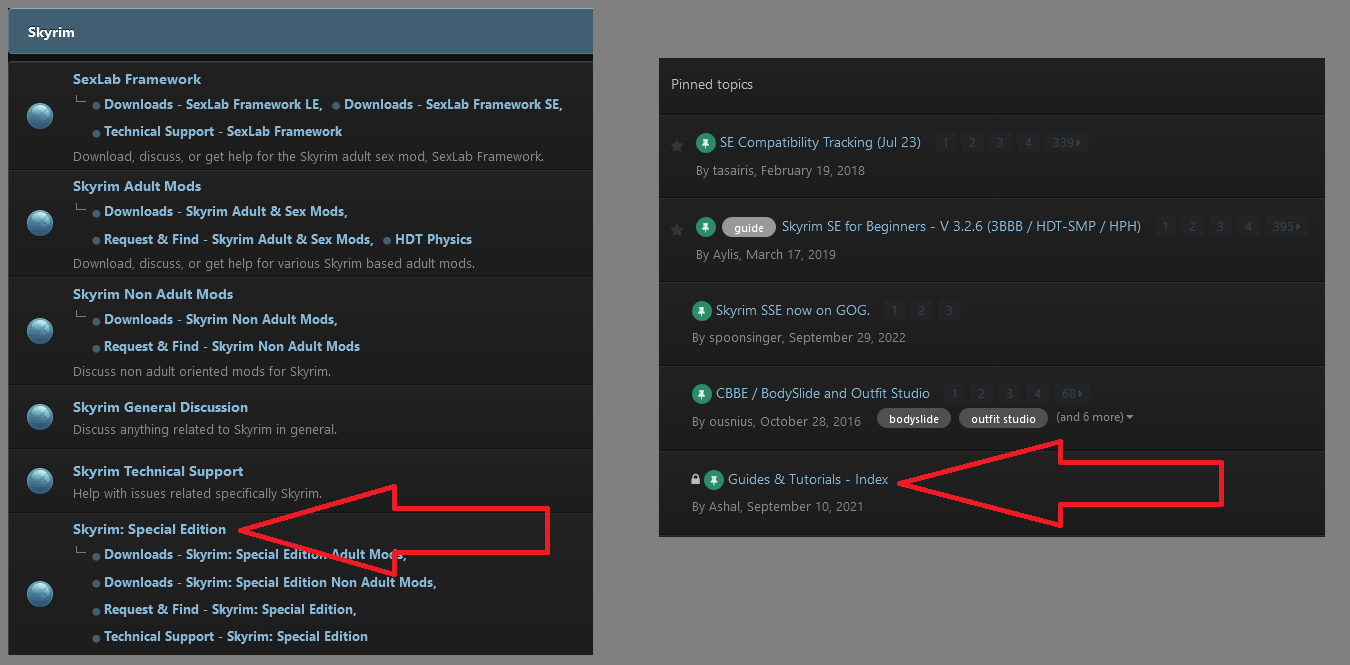Open the Skyrim General Discussion forum
Viewport: 1350px width, 665px height.
(160, 407)
